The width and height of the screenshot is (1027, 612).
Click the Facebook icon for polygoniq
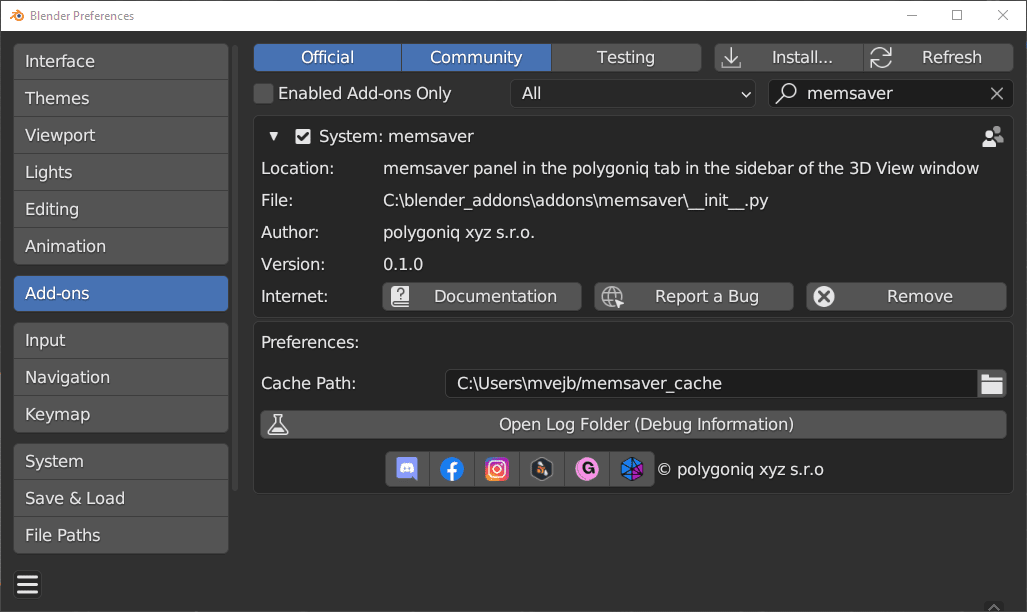pyautogui.click(x=451, y=468)
